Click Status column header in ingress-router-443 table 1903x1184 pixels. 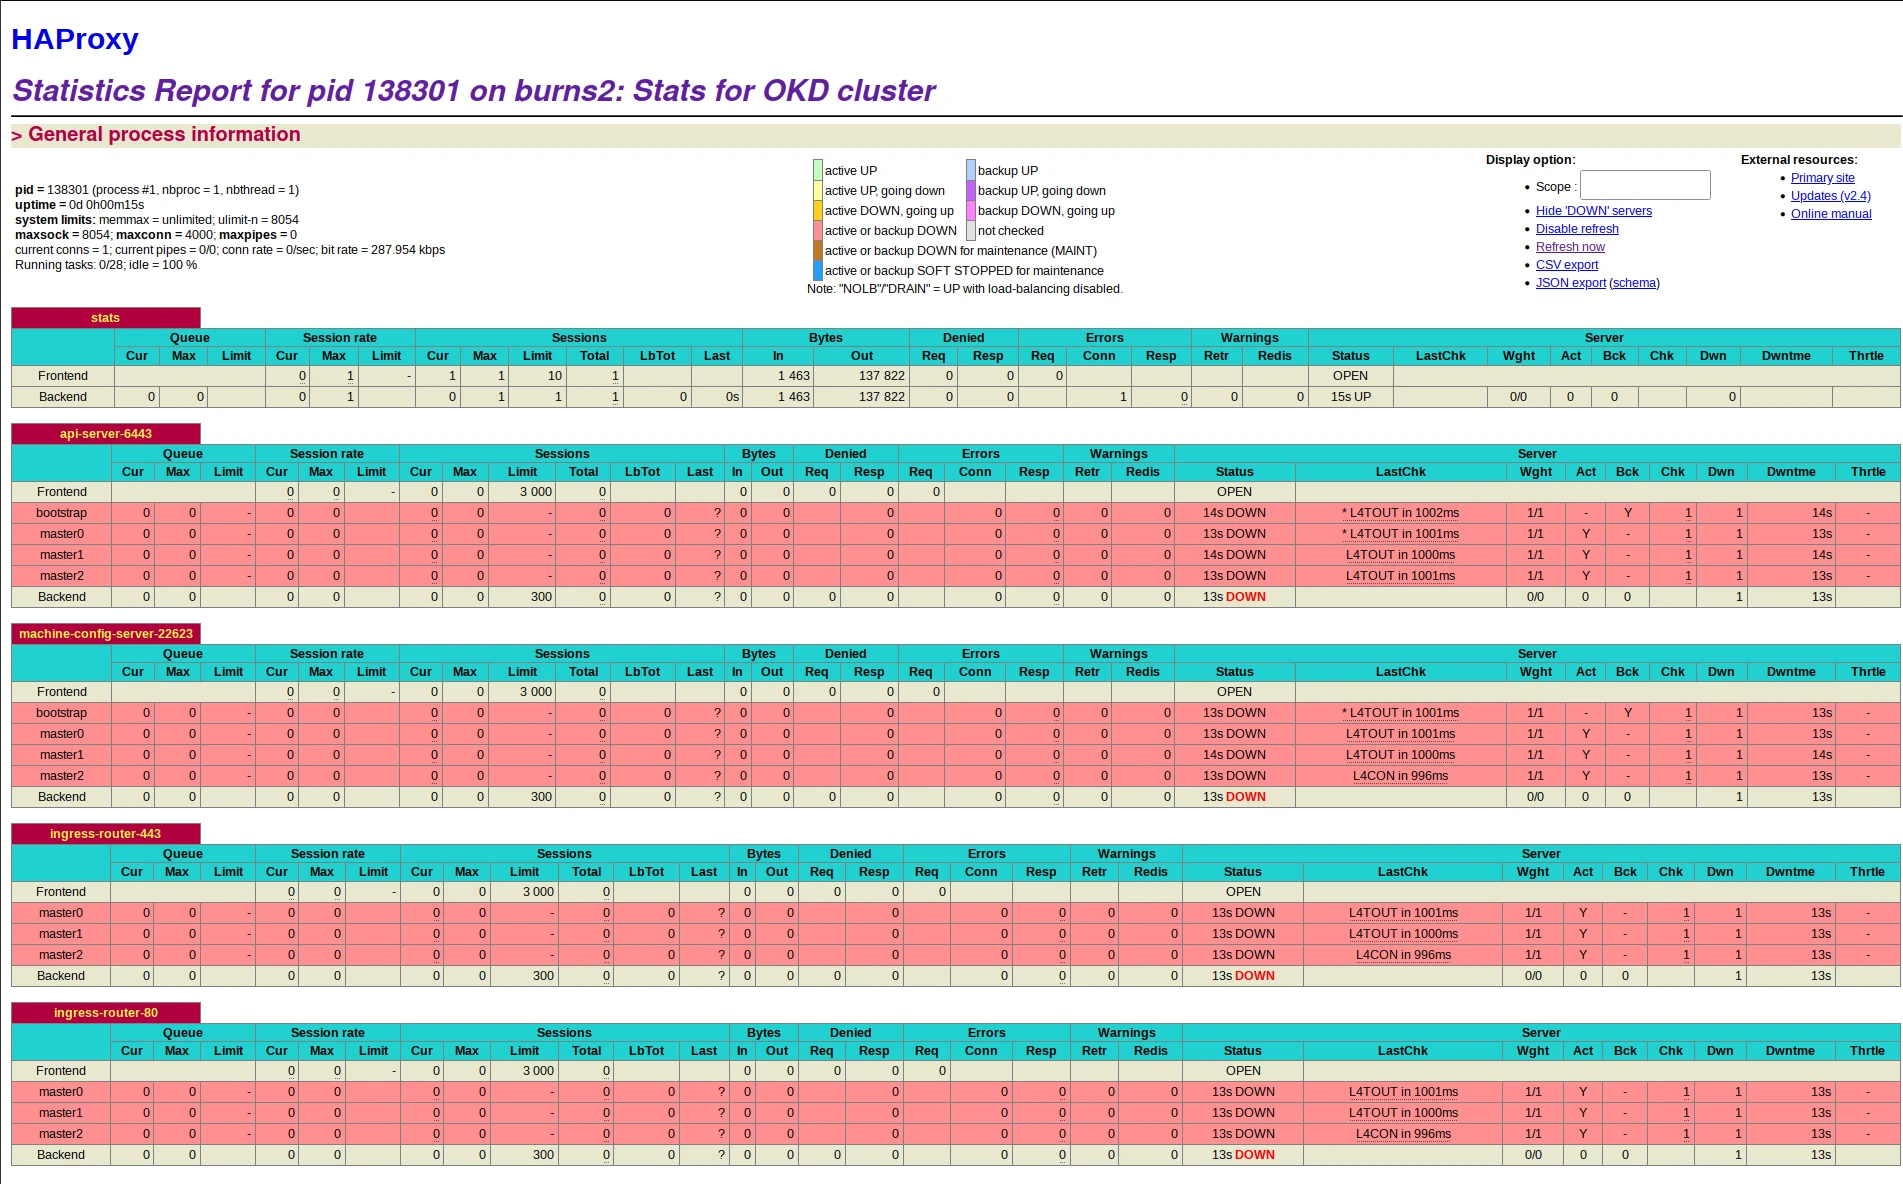tap(1243, 872)
